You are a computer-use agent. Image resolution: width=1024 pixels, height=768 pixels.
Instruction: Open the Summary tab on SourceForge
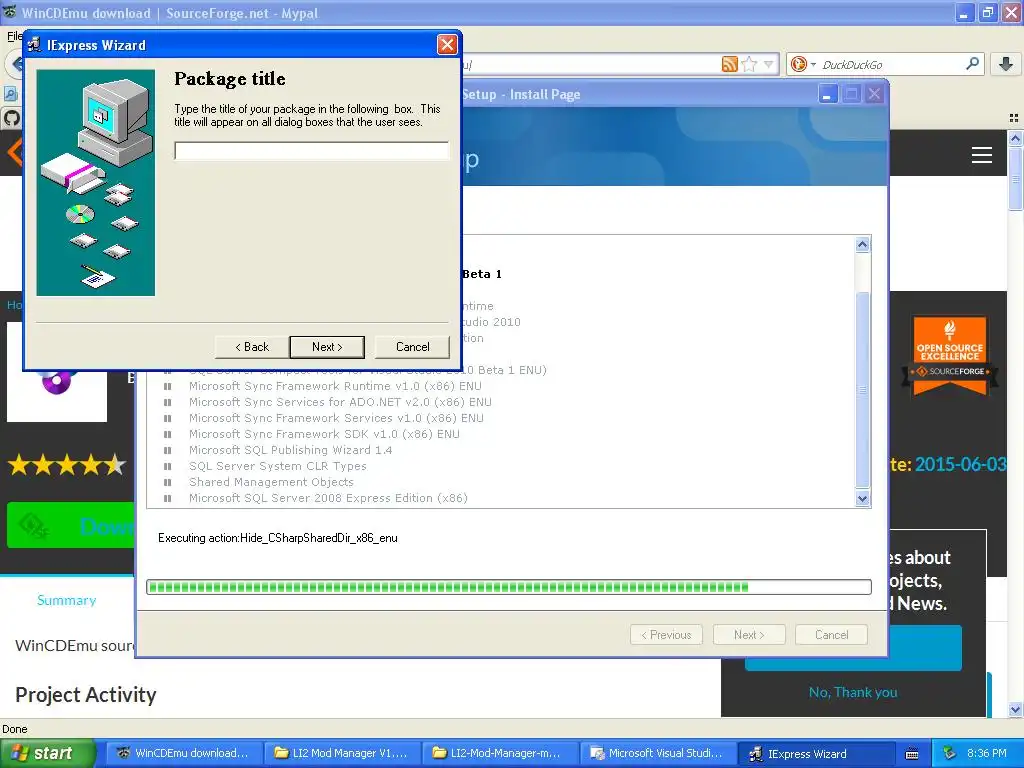(67, 600)
